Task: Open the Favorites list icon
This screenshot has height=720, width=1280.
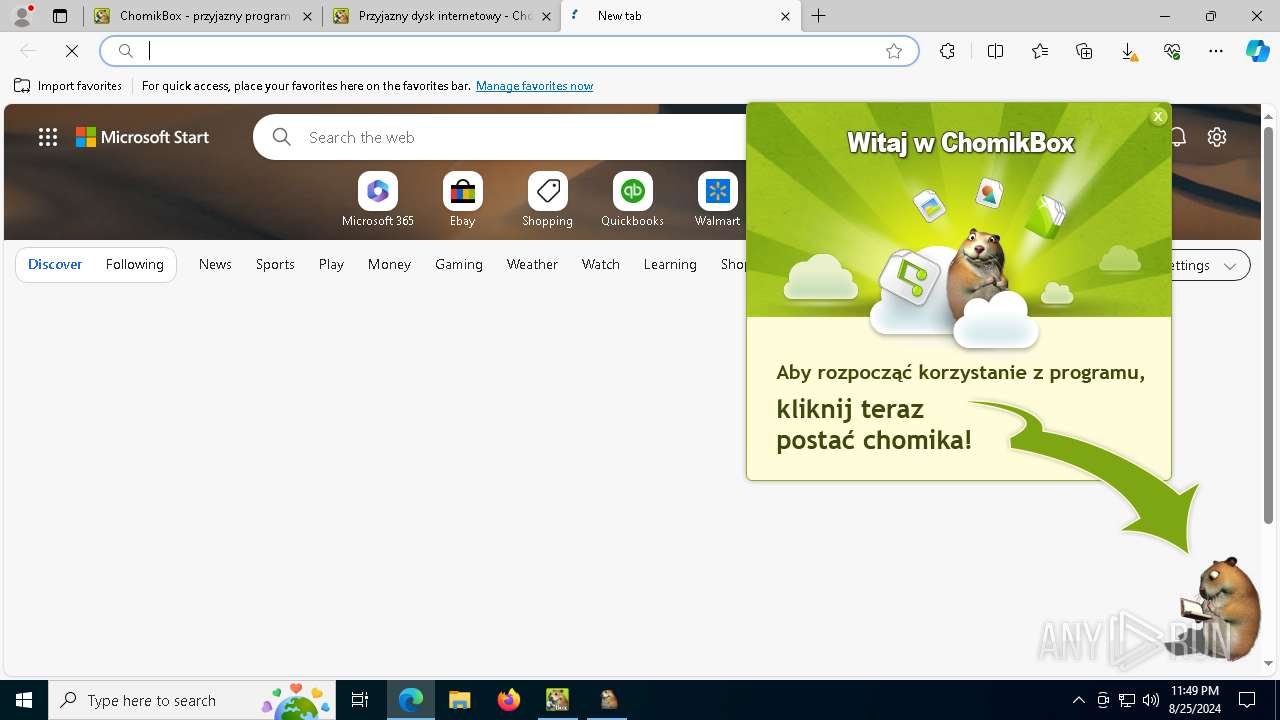Action: [x=1040, y=51]
